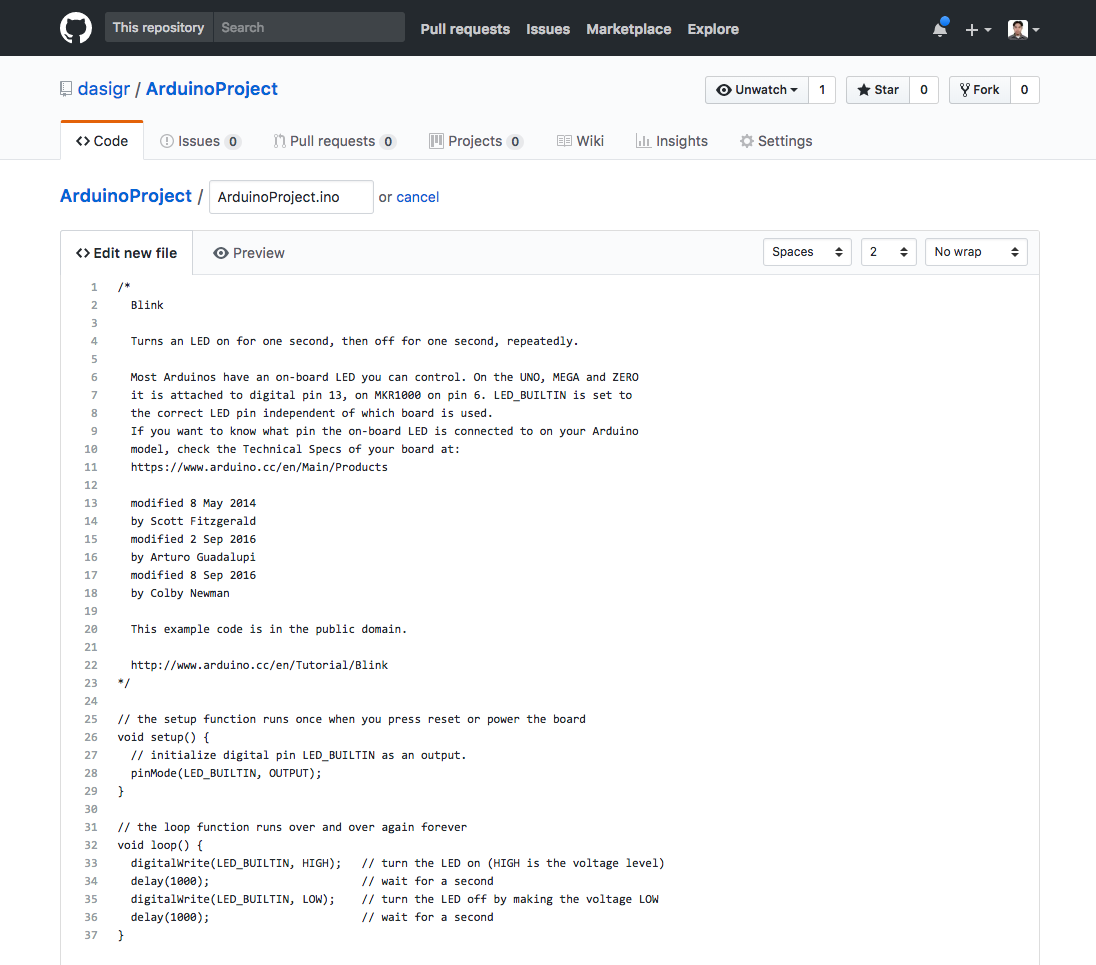Fork the ArduinoProject repository
Image resolution: width=1096 pixels, height=965 pixels.
(x=979, y=89)
